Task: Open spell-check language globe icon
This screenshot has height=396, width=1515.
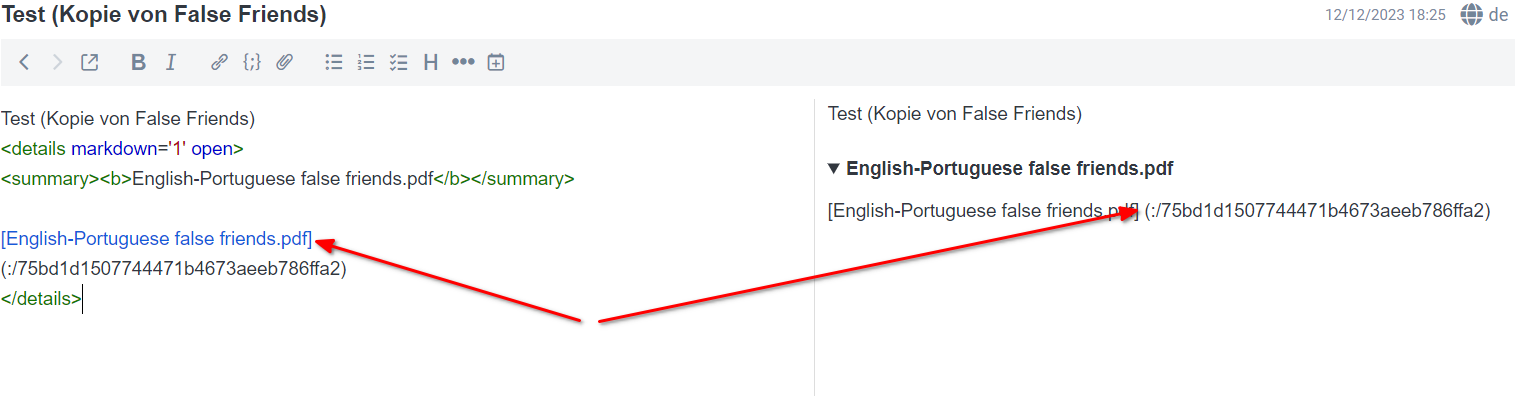Action: 1471,15
